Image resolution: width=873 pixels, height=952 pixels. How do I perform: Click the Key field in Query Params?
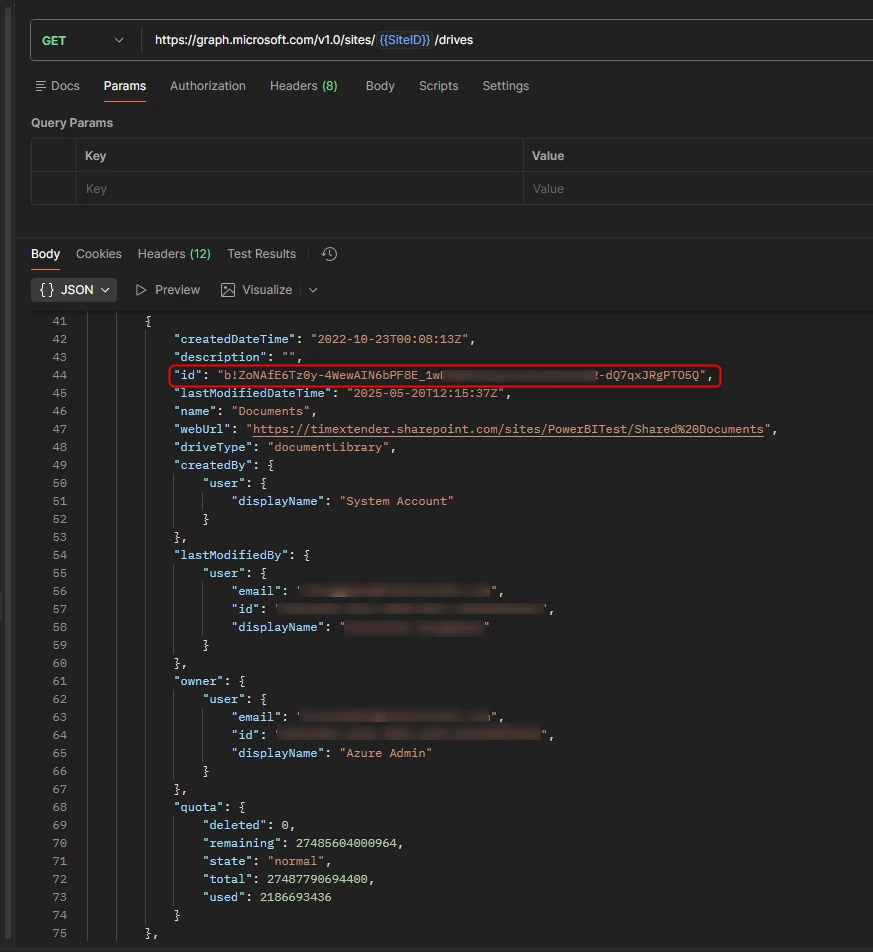[298, 189]
